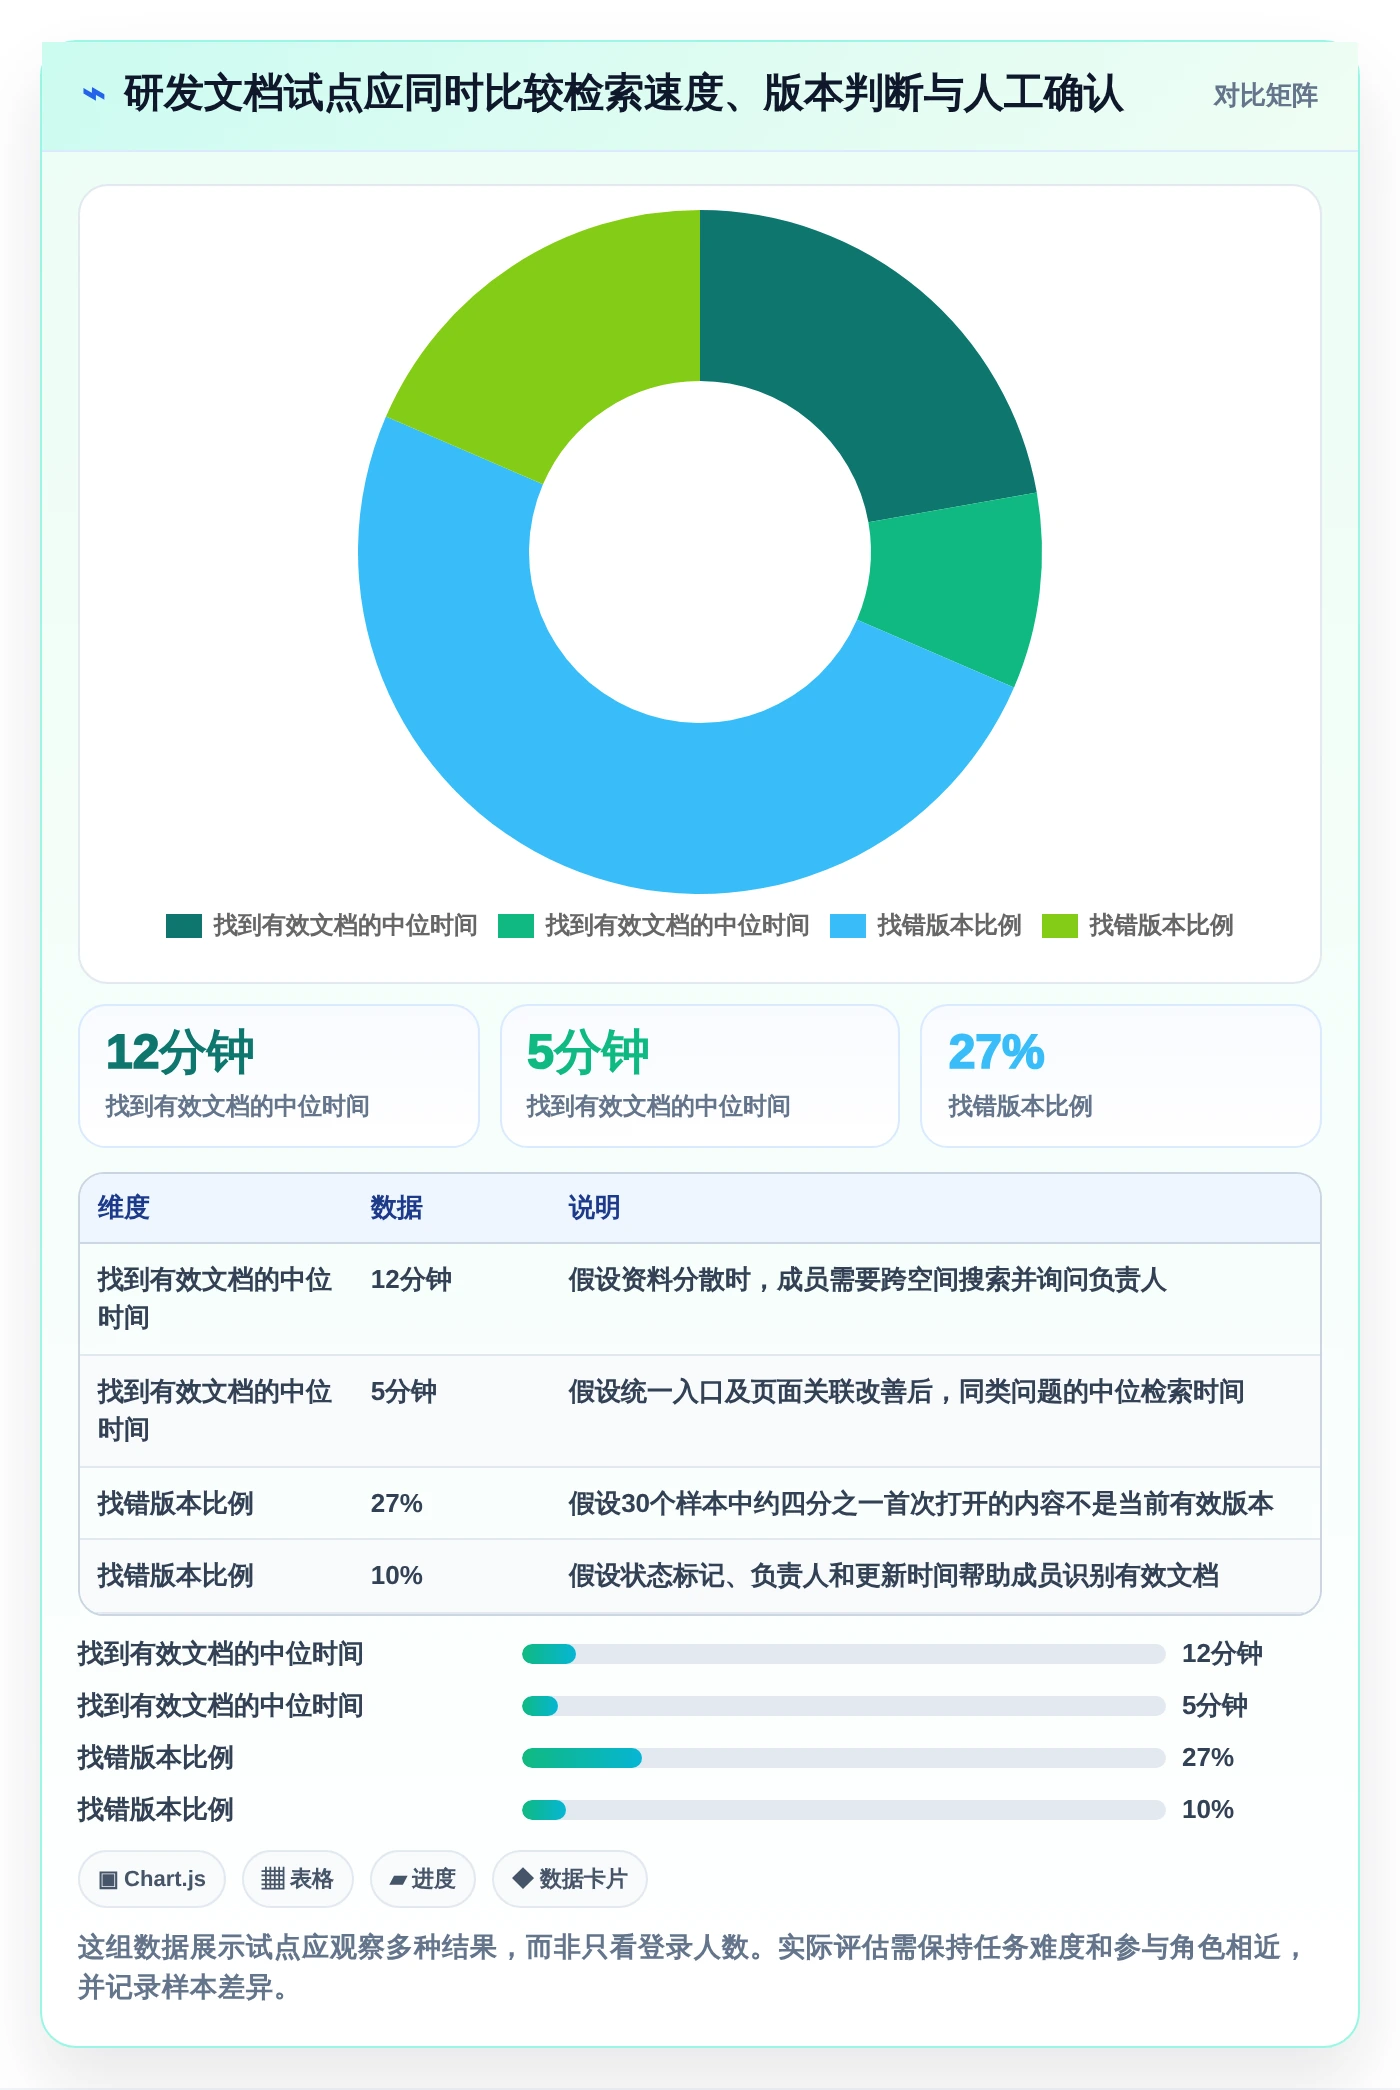Select the 5分钟 data card
This screenshot has height=2090, width=1400.
tap(700, 1076)
